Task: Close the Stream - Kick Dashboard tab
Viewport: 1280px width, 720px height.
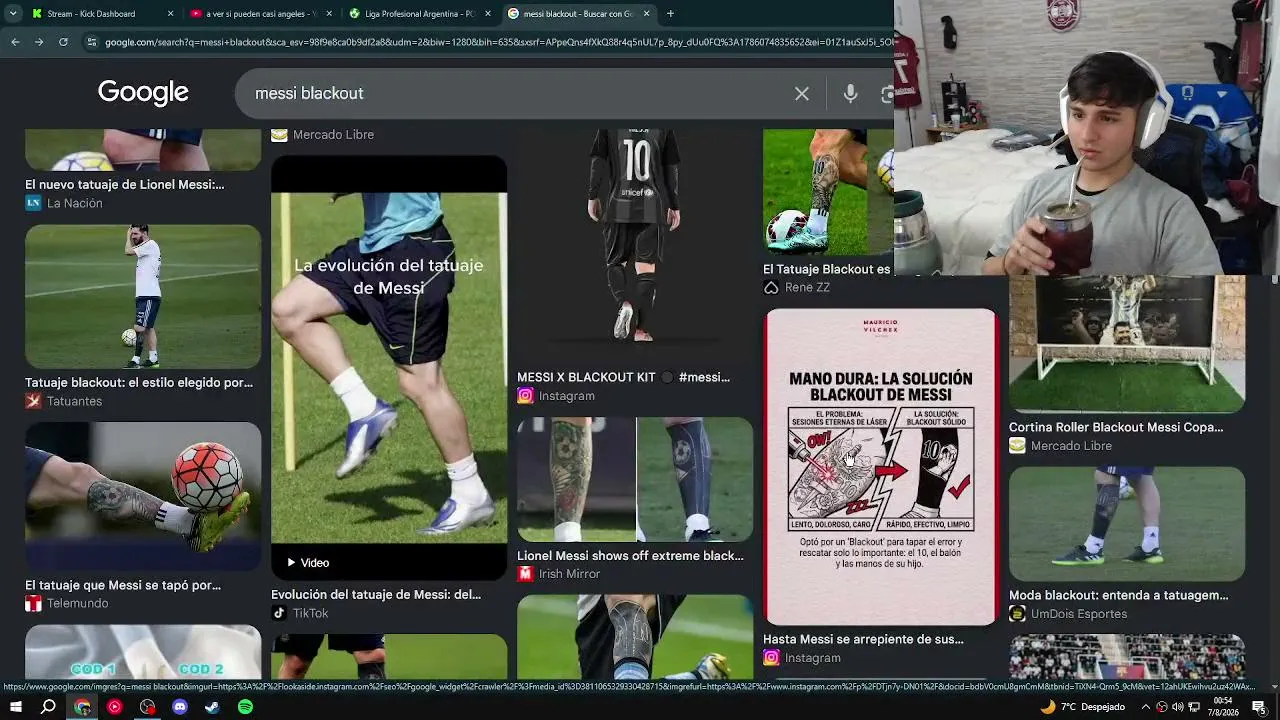Action: click(x=170, y=14)
